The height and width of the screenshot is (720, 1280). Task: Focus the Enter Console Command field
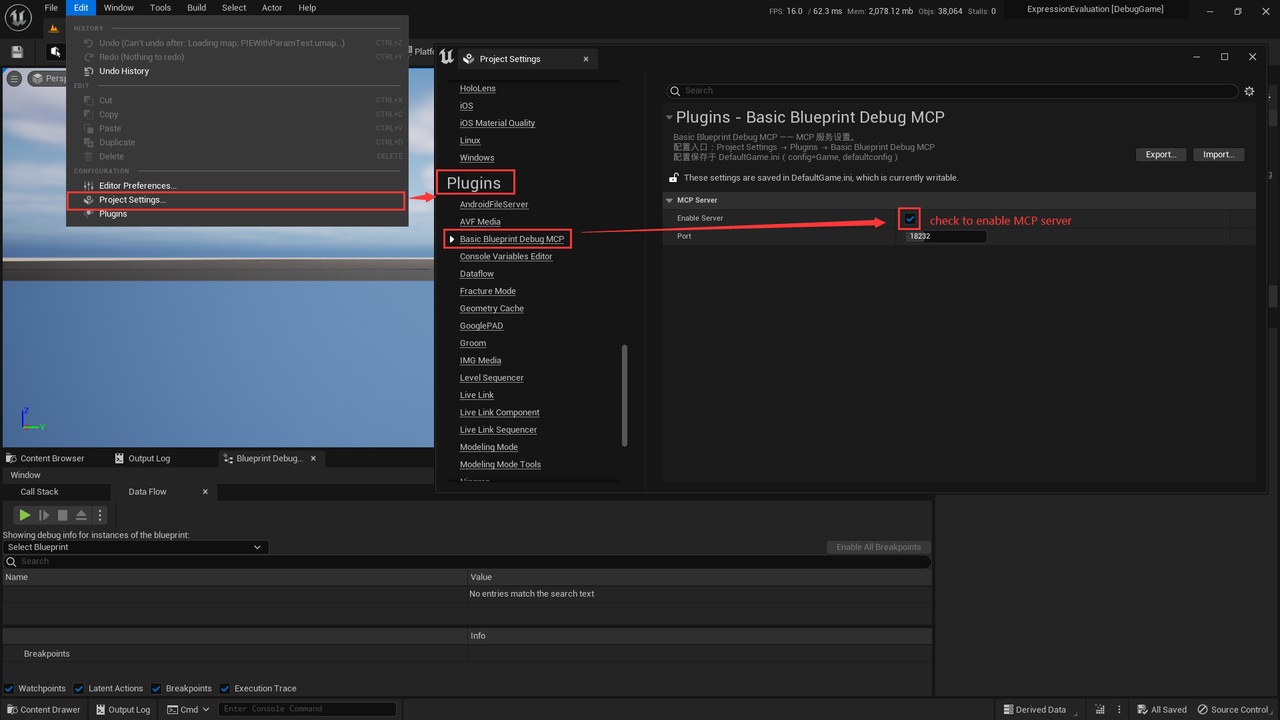pyautogui.click(x=306, y=710)
